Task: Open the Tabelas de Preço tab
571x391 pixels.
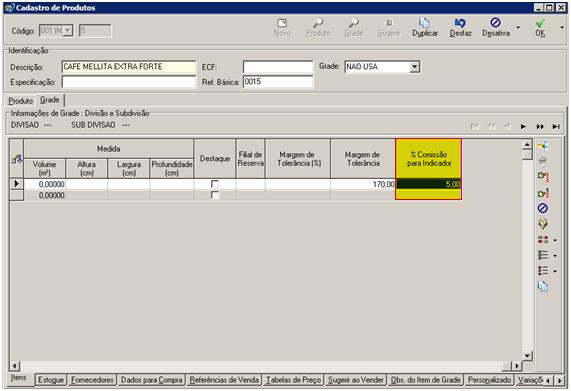Action: [x=293, y=380]
